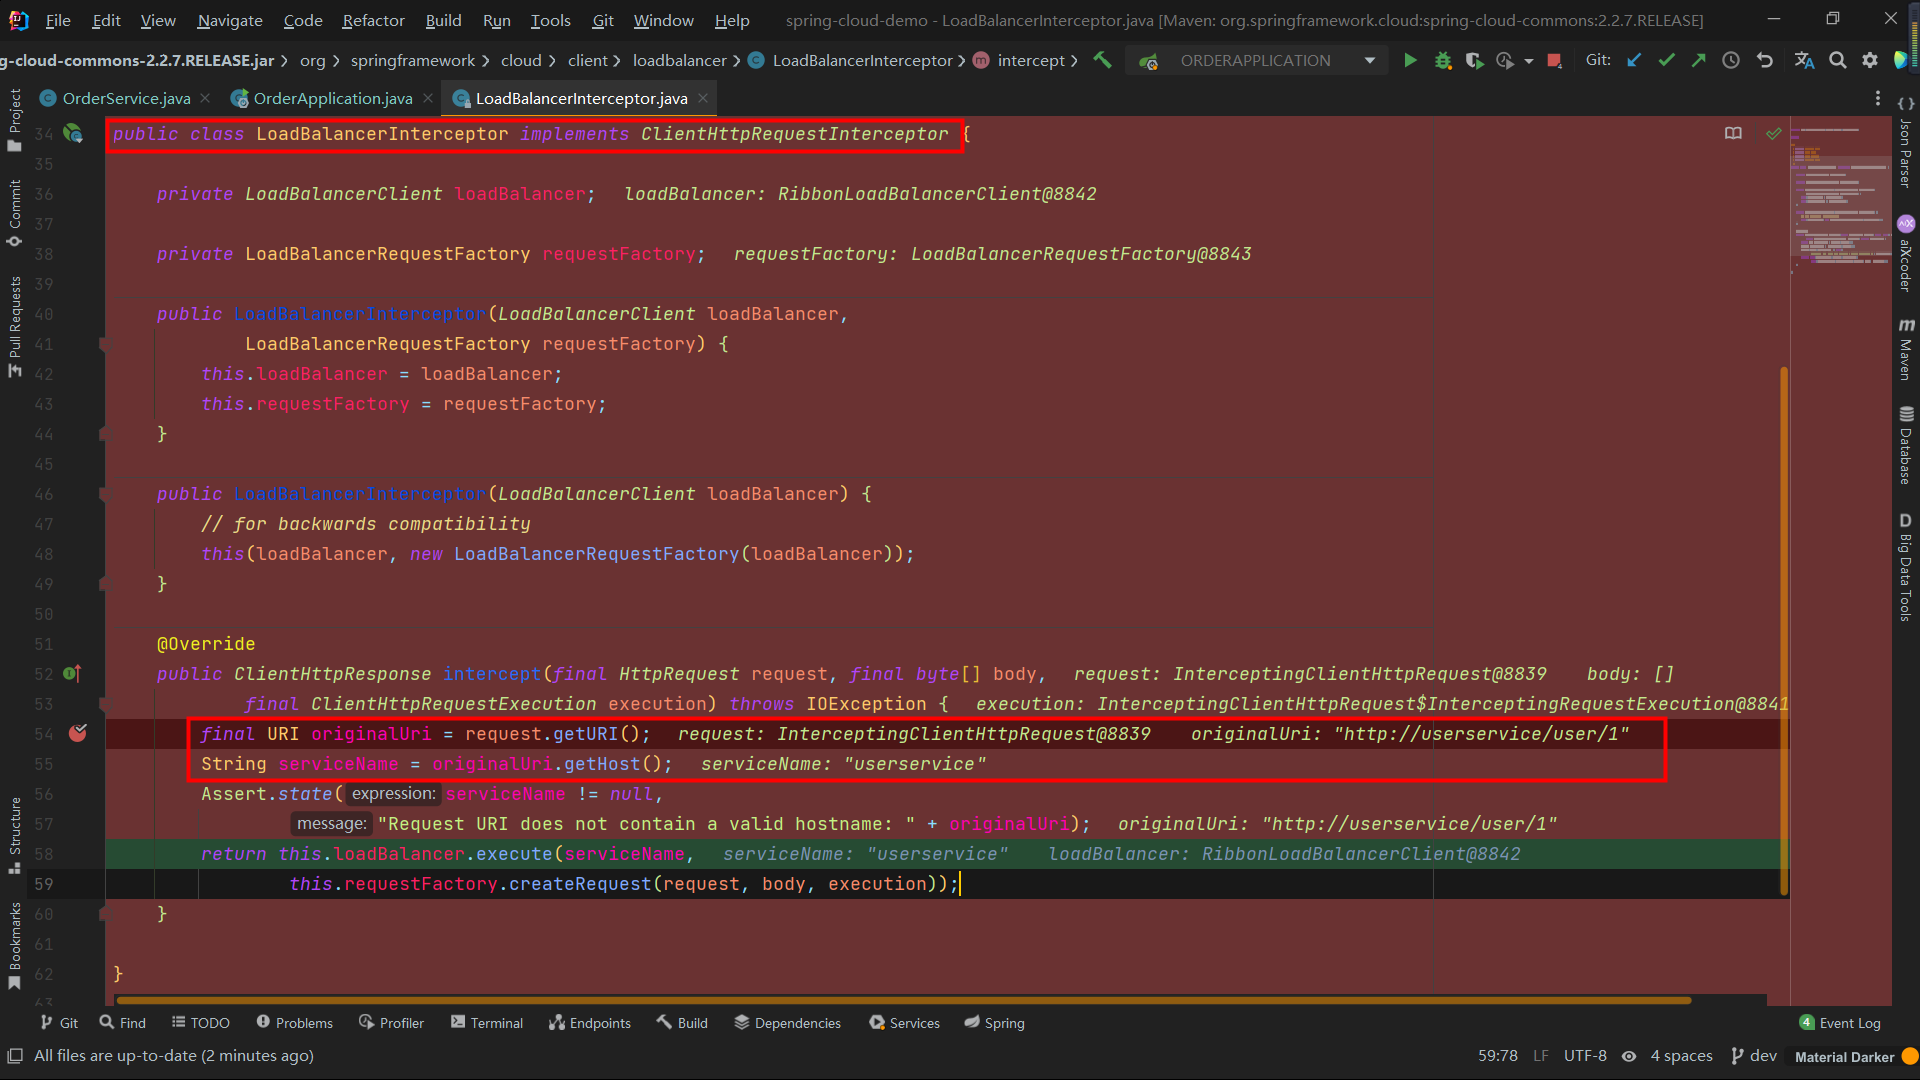Click the Debug bug icon
The width and height of the screenshot is (1920, 1080).
[1442, 60]
